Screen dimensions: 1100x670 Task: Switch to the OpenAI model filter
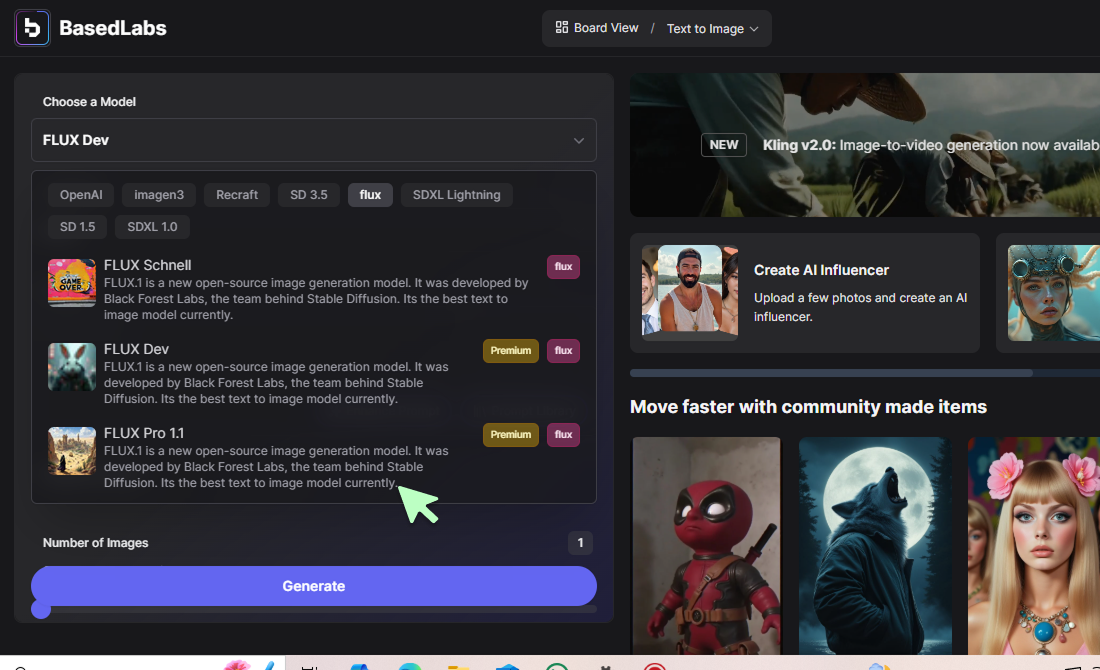pos(81,195)
